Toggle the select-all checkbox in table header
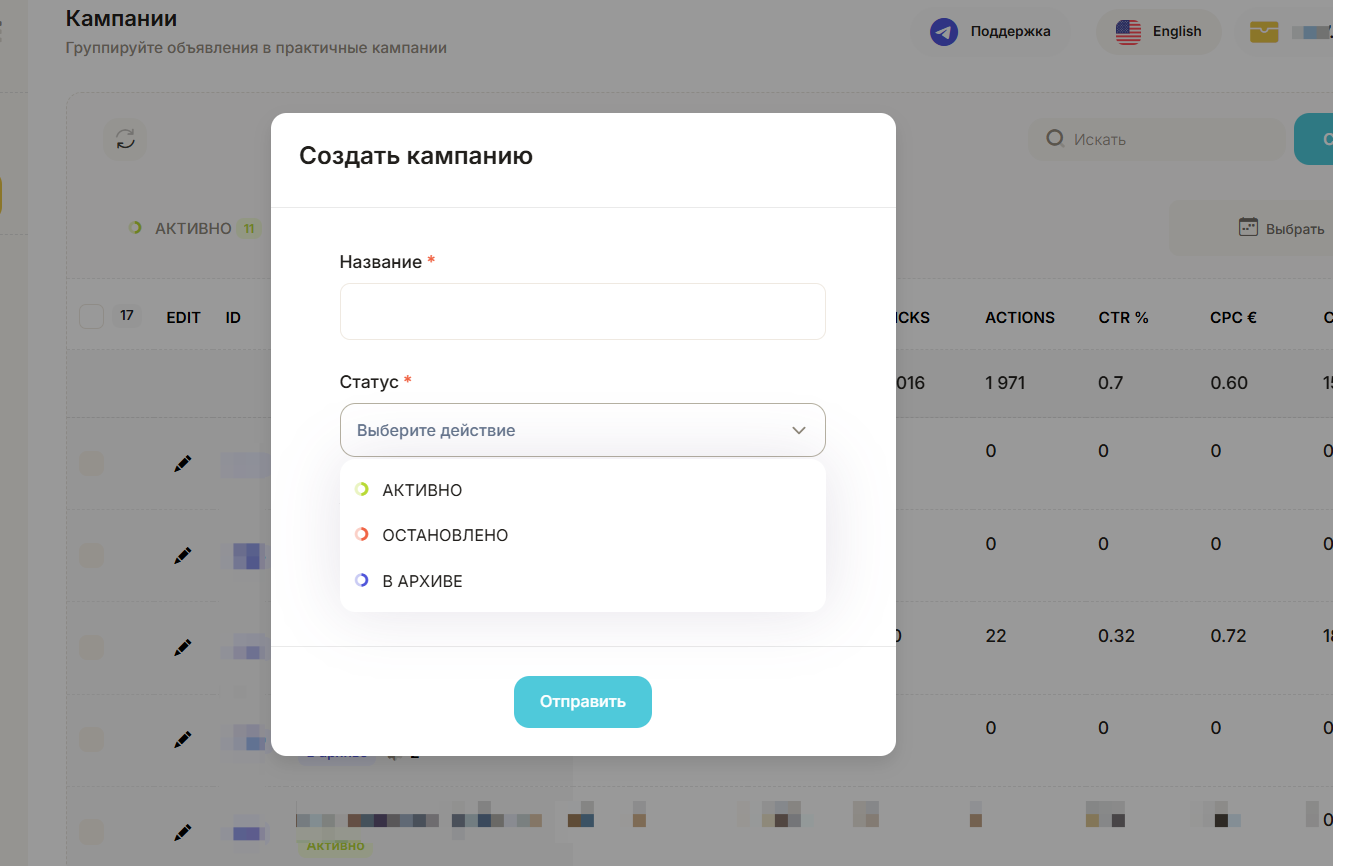 tap(91, 317)
